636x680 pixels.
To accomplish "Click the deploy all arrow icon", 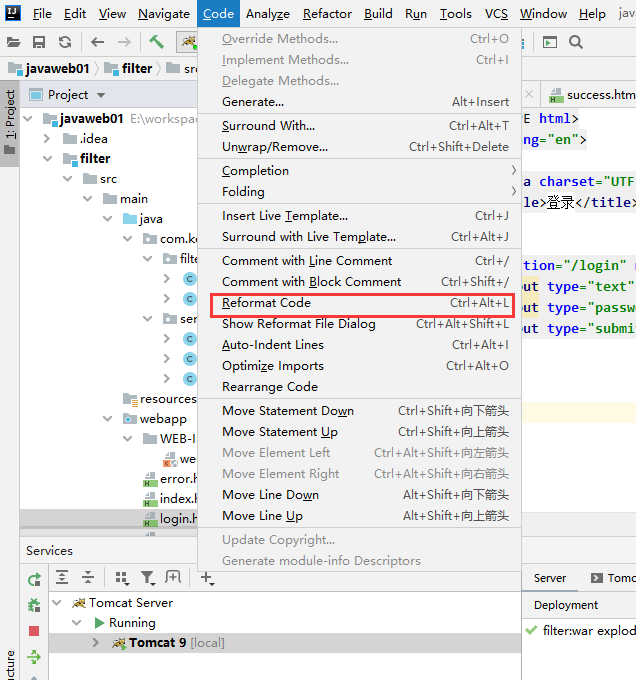I will point(34,657).
